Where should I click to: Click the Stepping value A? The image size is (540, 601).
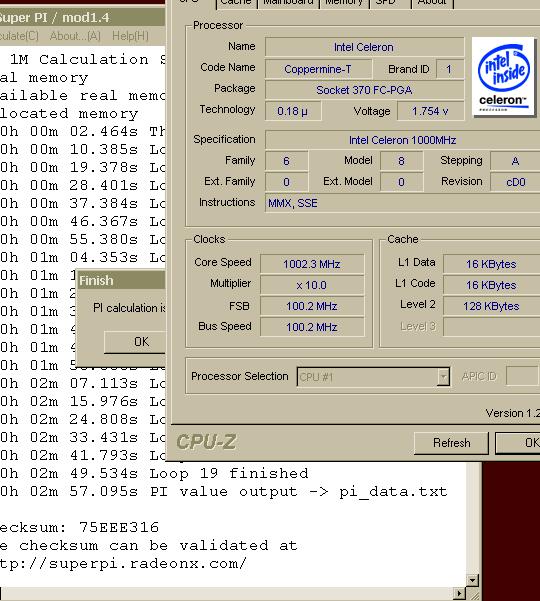(x=515, y=161)
